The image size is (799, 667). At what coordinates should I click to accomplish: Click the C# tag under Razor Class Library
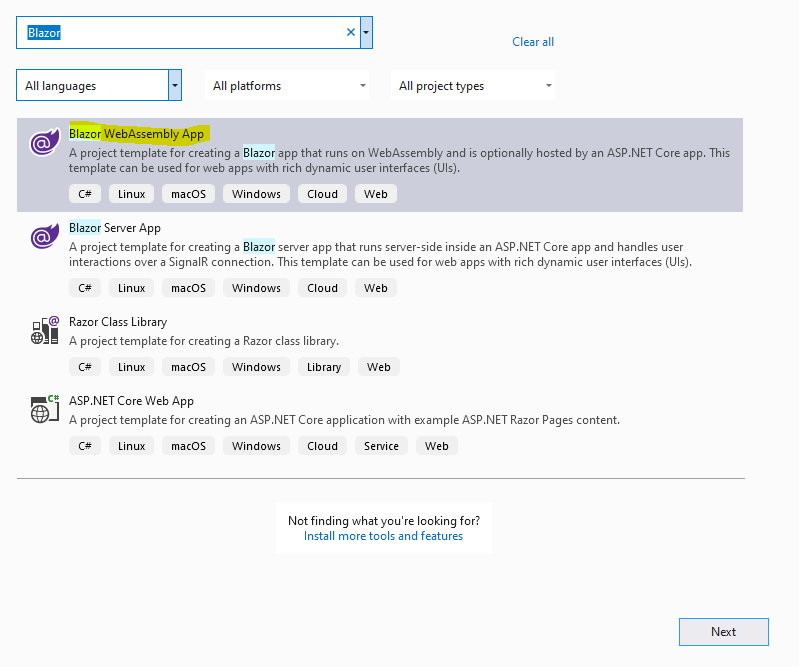pos(85,367)
